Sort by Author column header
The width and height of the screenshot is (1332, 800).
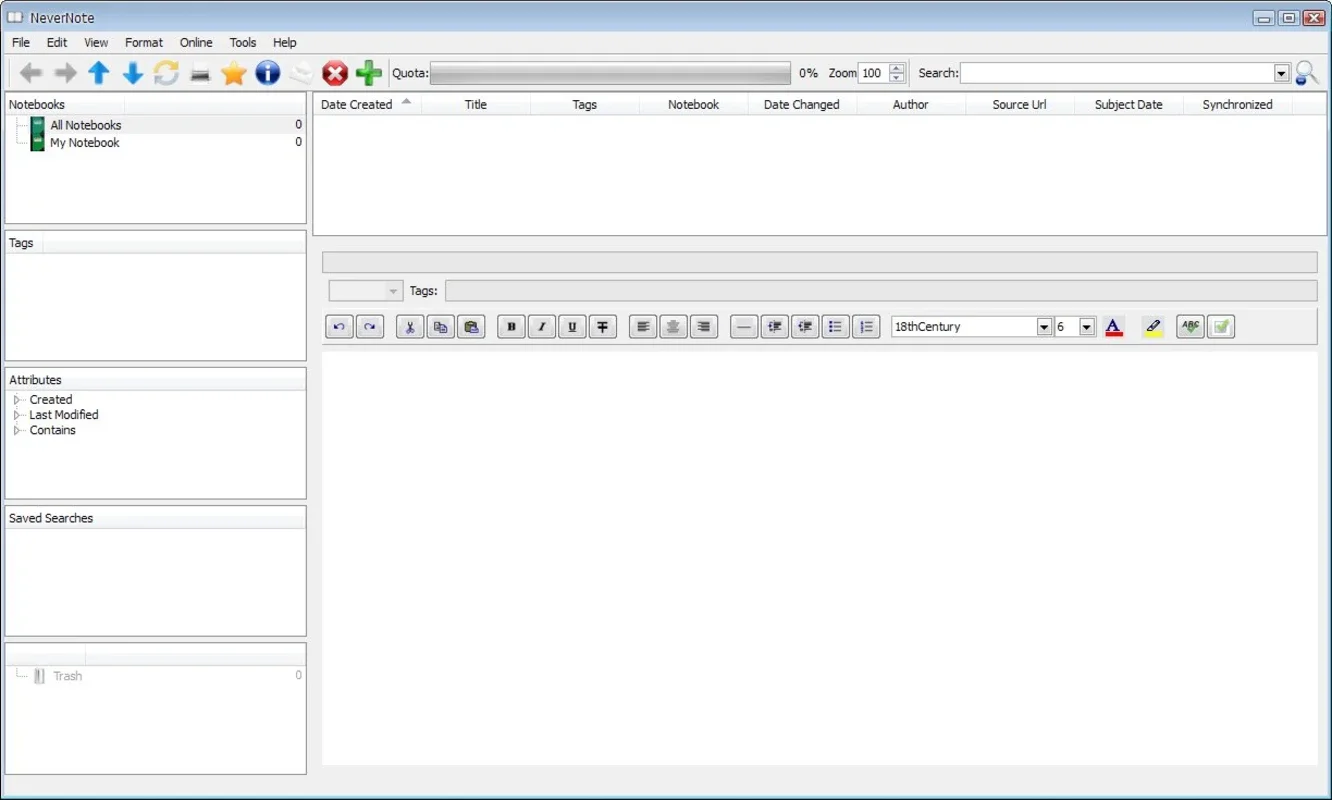911,105
